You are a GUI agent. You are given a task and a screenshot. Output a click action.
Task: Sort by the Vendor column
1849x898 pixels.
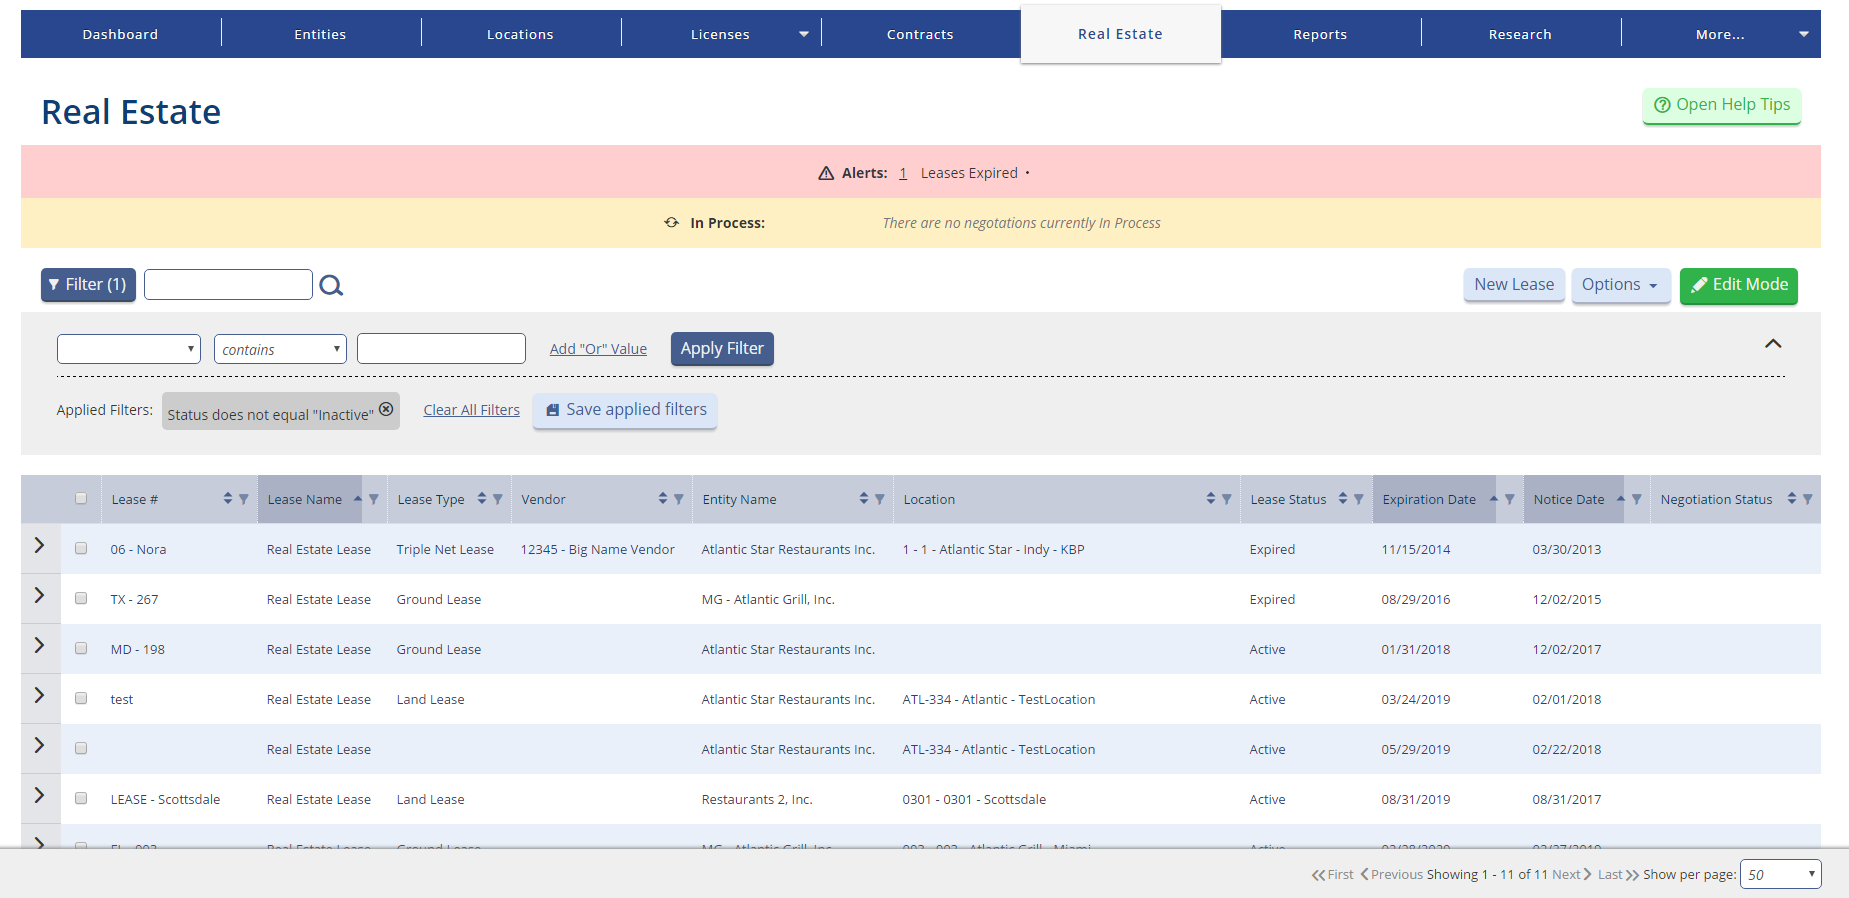663,499
